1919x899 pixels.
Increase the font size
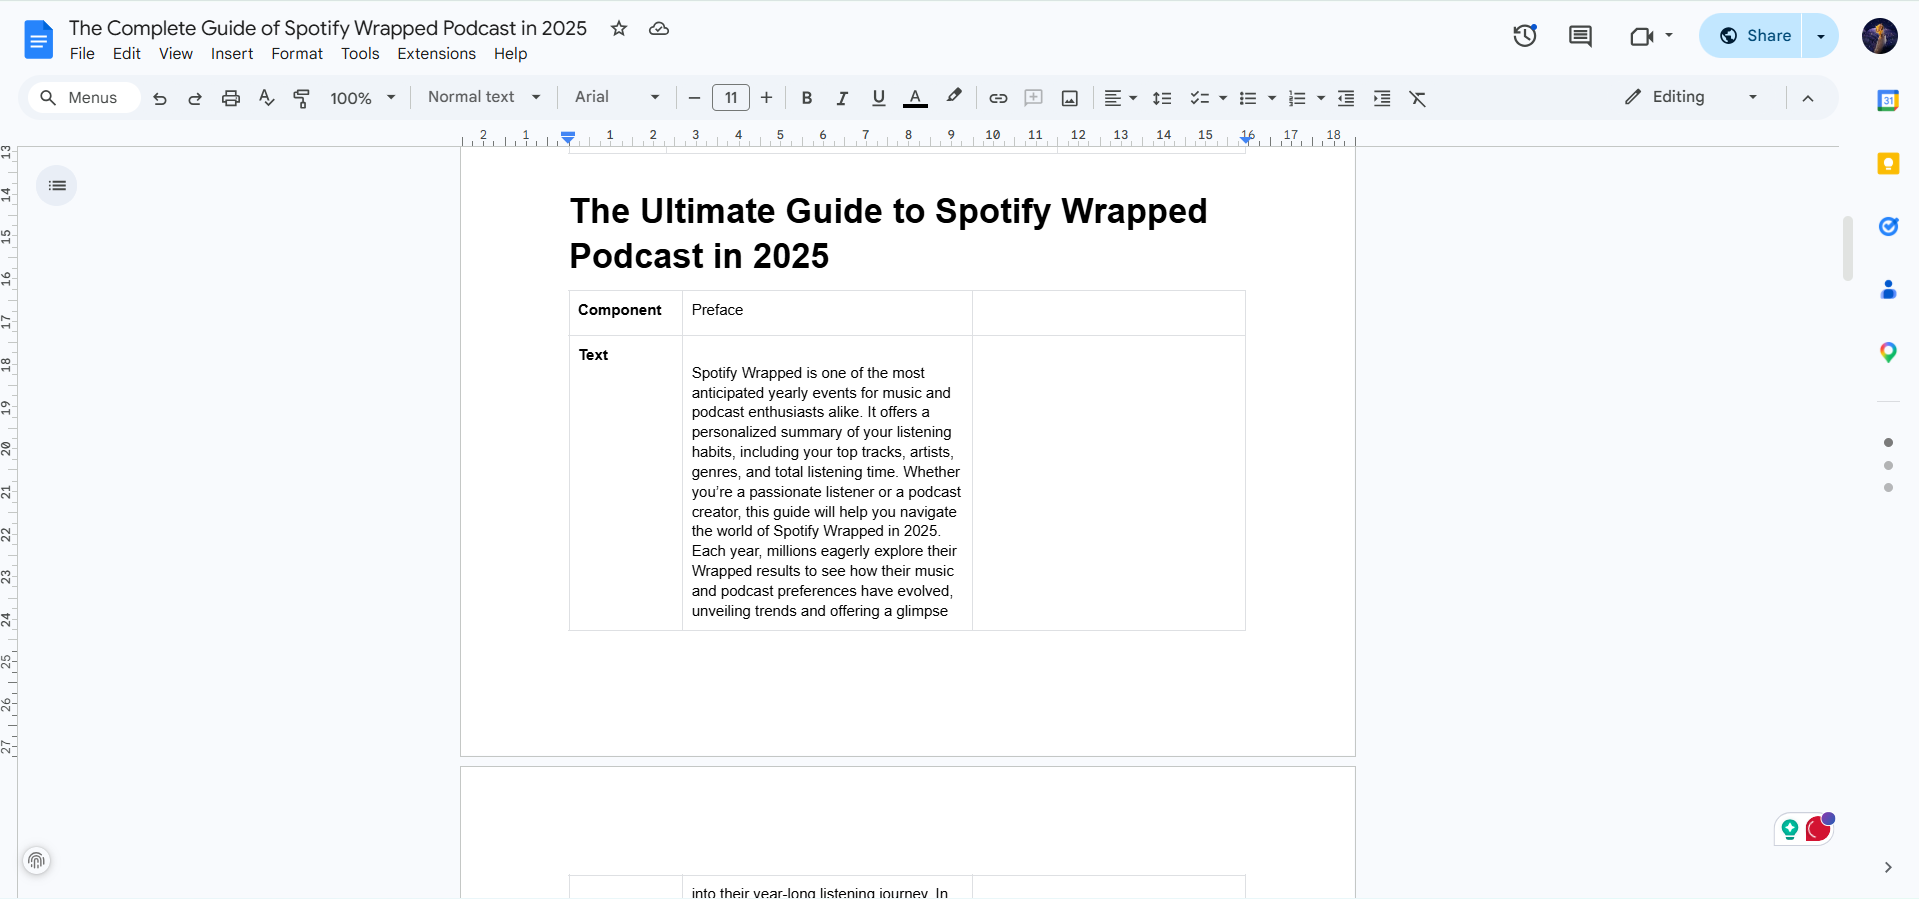[x=767, y=98]
